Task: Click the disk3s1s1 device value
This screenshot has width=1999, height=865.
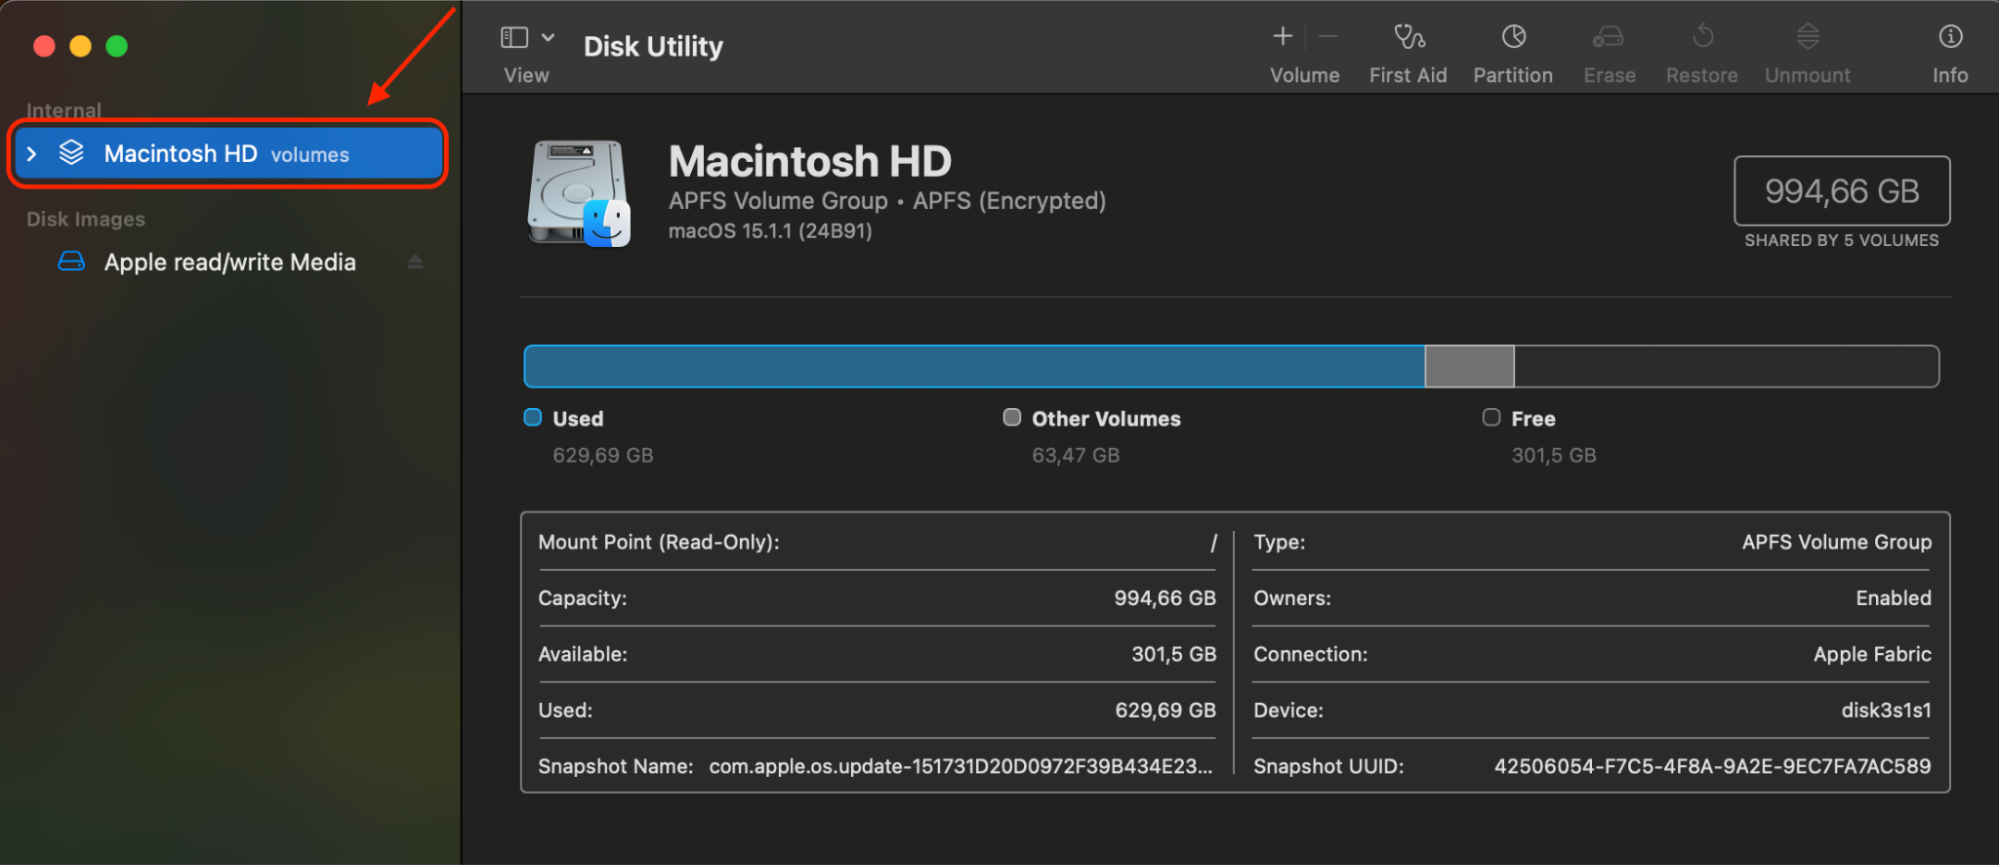Action: 1886,711
